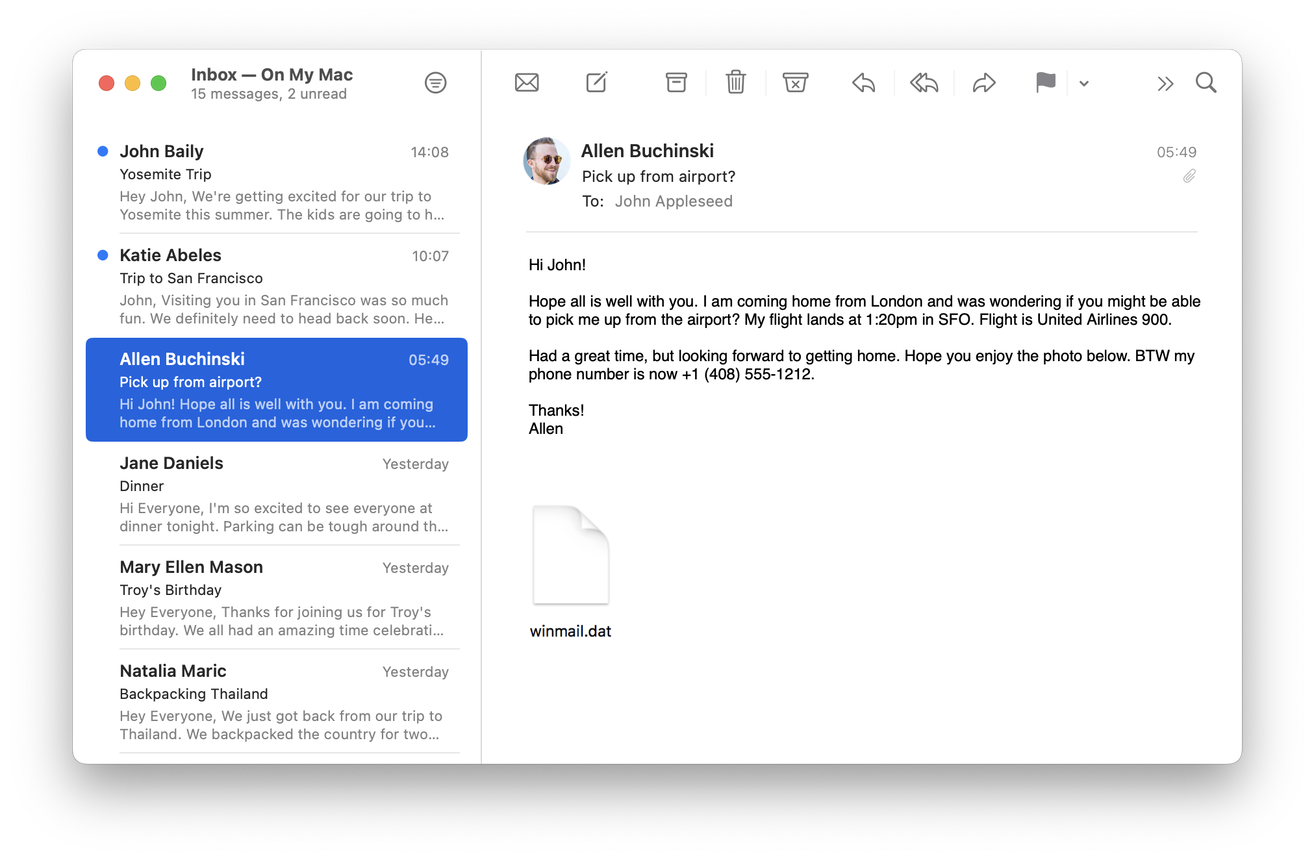Click Allen Buchinski's profile photo
The image size is (1315, 860).
pyautogui.click(x=547, y=161)
